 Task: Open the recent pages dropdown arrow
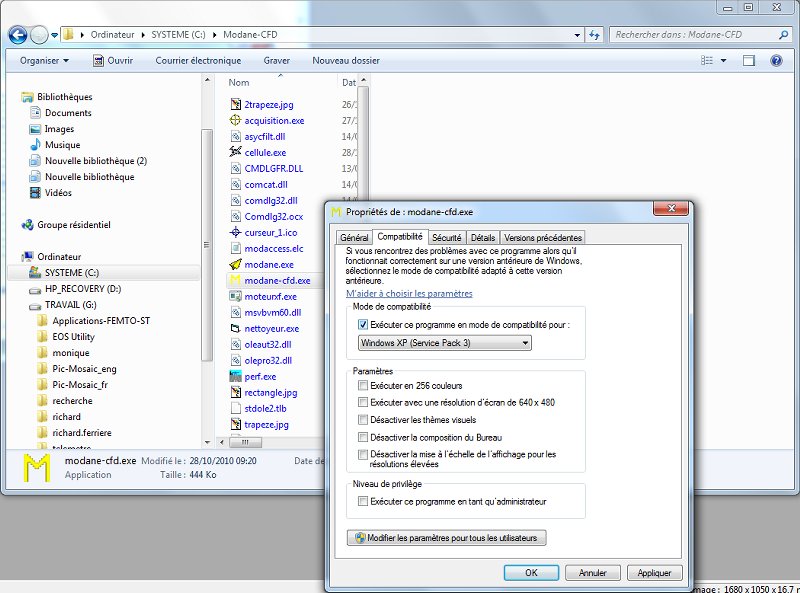[54, 35]
